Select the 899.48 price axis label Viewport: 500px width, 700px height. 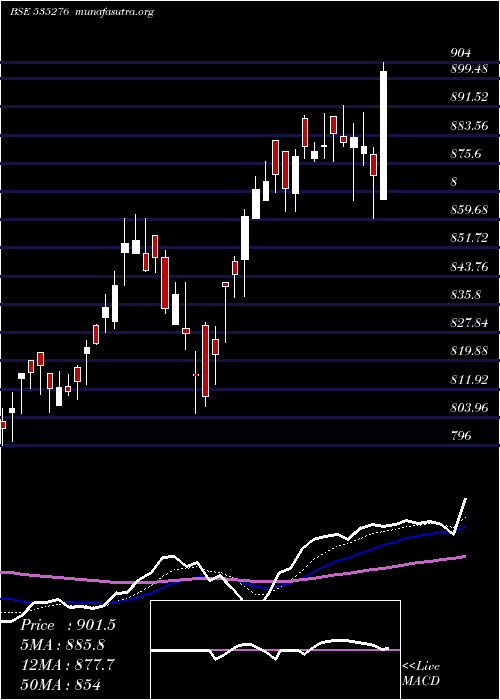coord(469,69)
